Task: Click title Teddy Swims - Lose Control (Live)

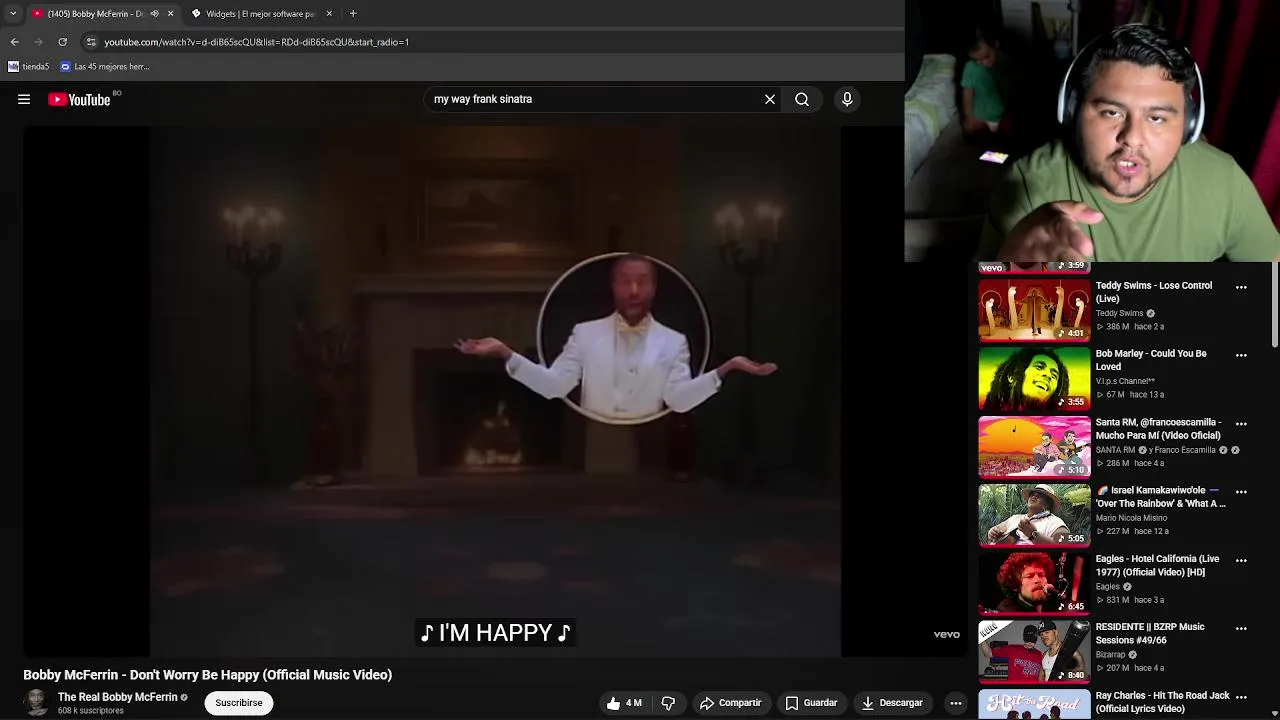Action: pyautogui.click(x=1154, y=292)
